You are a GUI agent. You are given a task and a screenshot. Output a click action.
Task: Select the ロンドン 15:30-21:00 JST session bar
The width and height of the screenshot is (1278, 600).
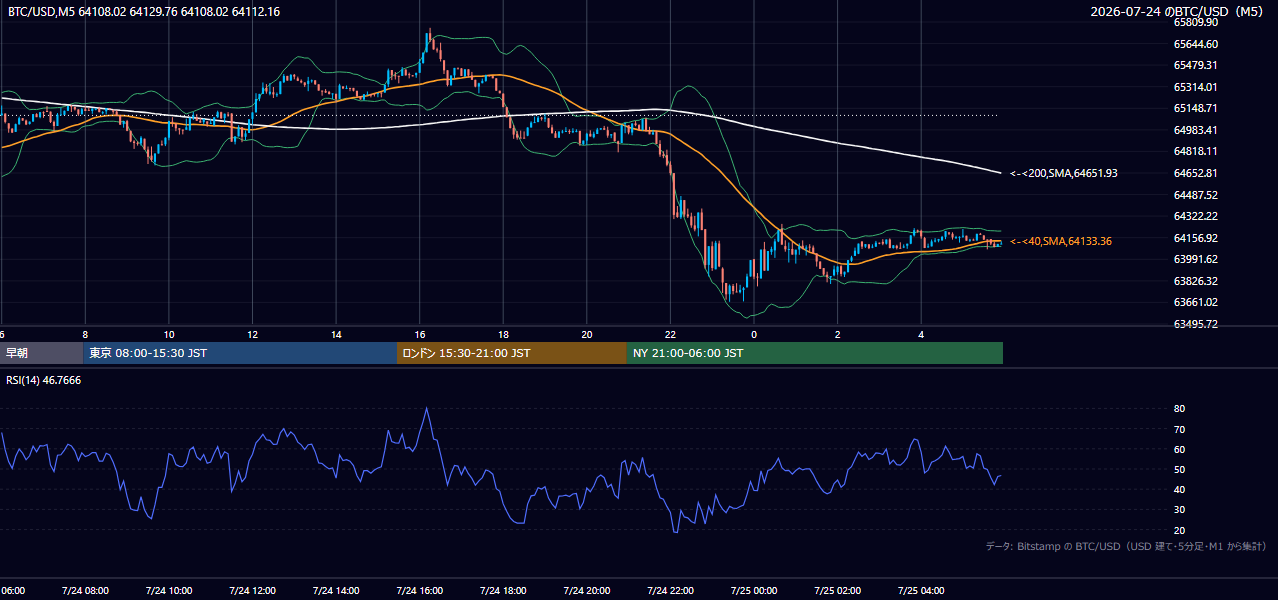pos(512,353)
